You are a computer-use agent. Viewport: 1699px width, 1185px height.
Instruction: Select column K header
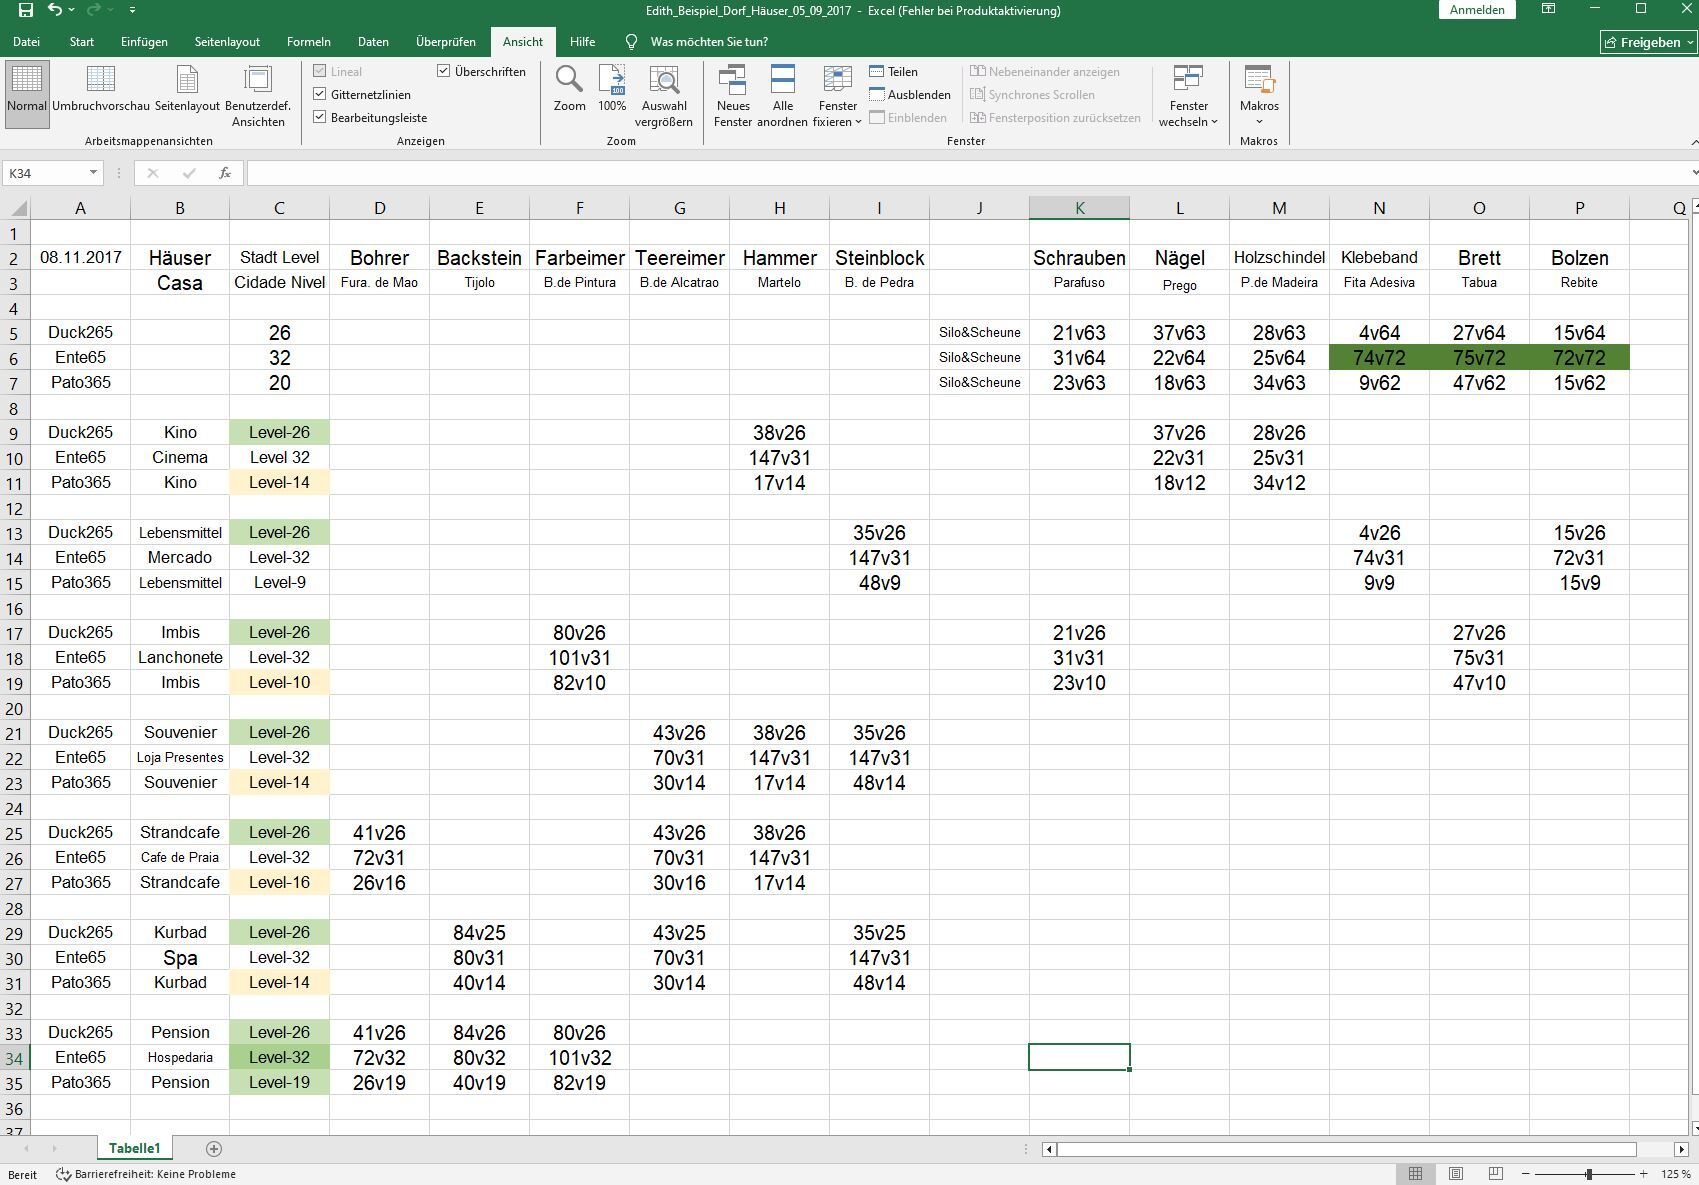tap(1079, 208)
